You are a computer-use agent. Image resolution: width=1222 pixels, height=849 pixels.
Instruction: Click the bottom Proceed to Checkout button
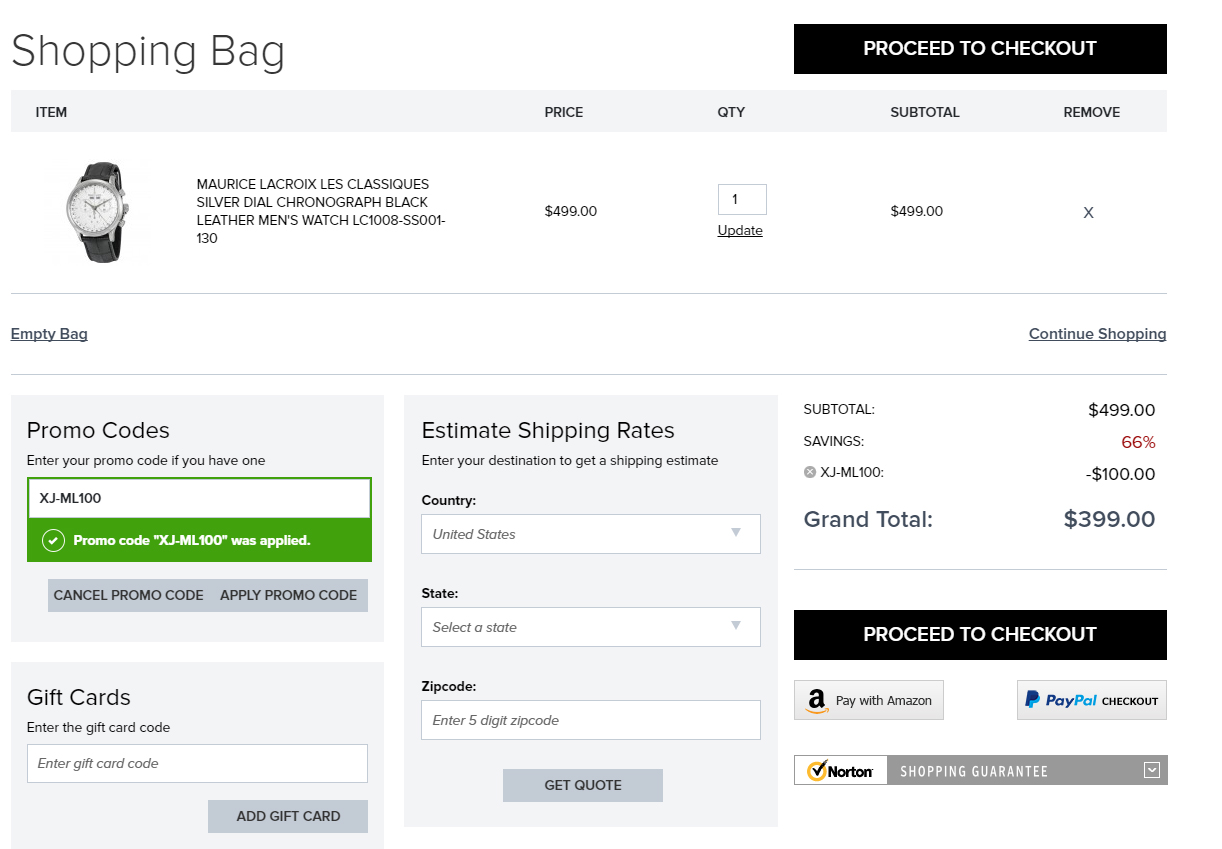click(x=979, y=635)
